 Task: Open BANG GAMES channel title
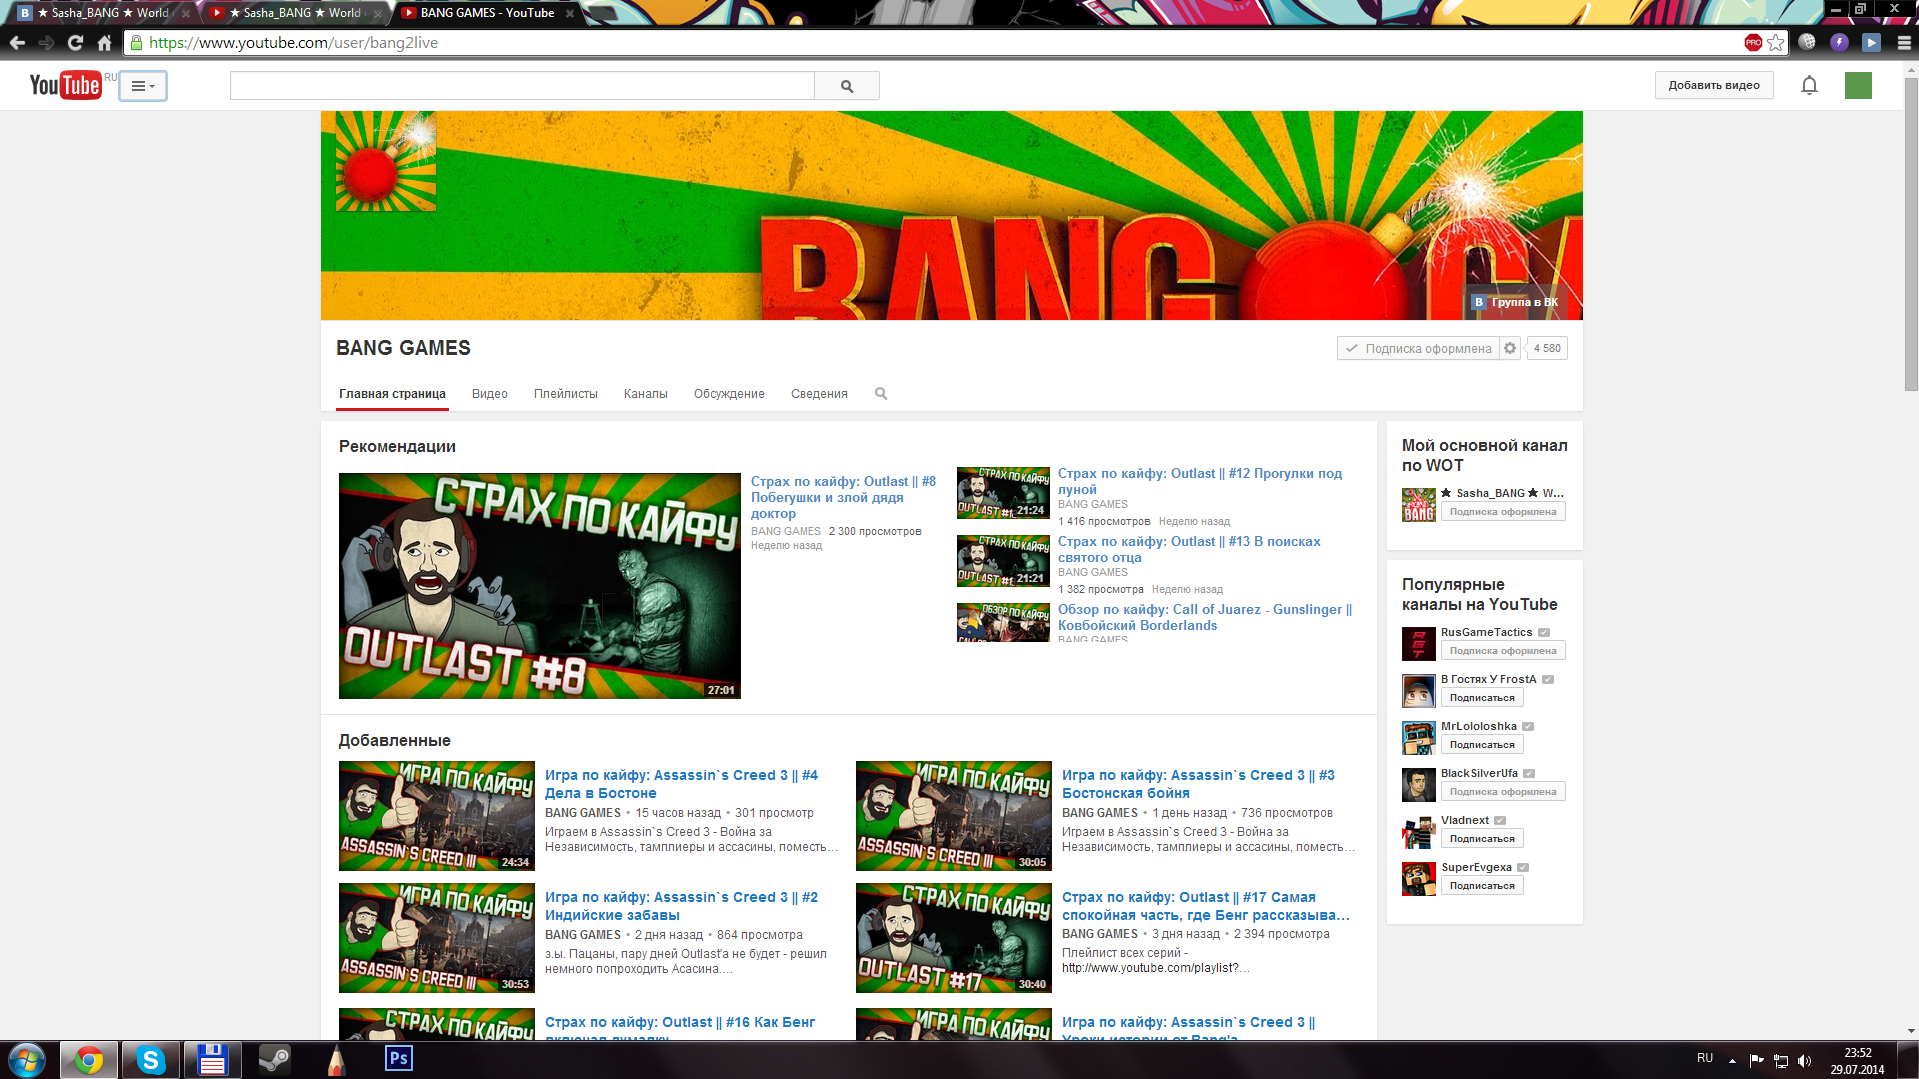[403, 348]
